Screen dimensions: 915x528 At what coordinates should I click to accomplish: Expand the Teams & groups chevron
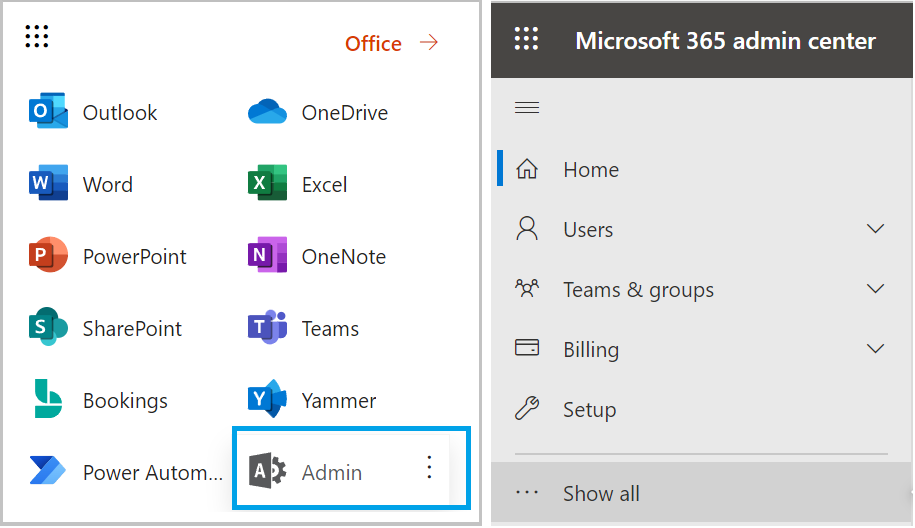tap(875, 289)
